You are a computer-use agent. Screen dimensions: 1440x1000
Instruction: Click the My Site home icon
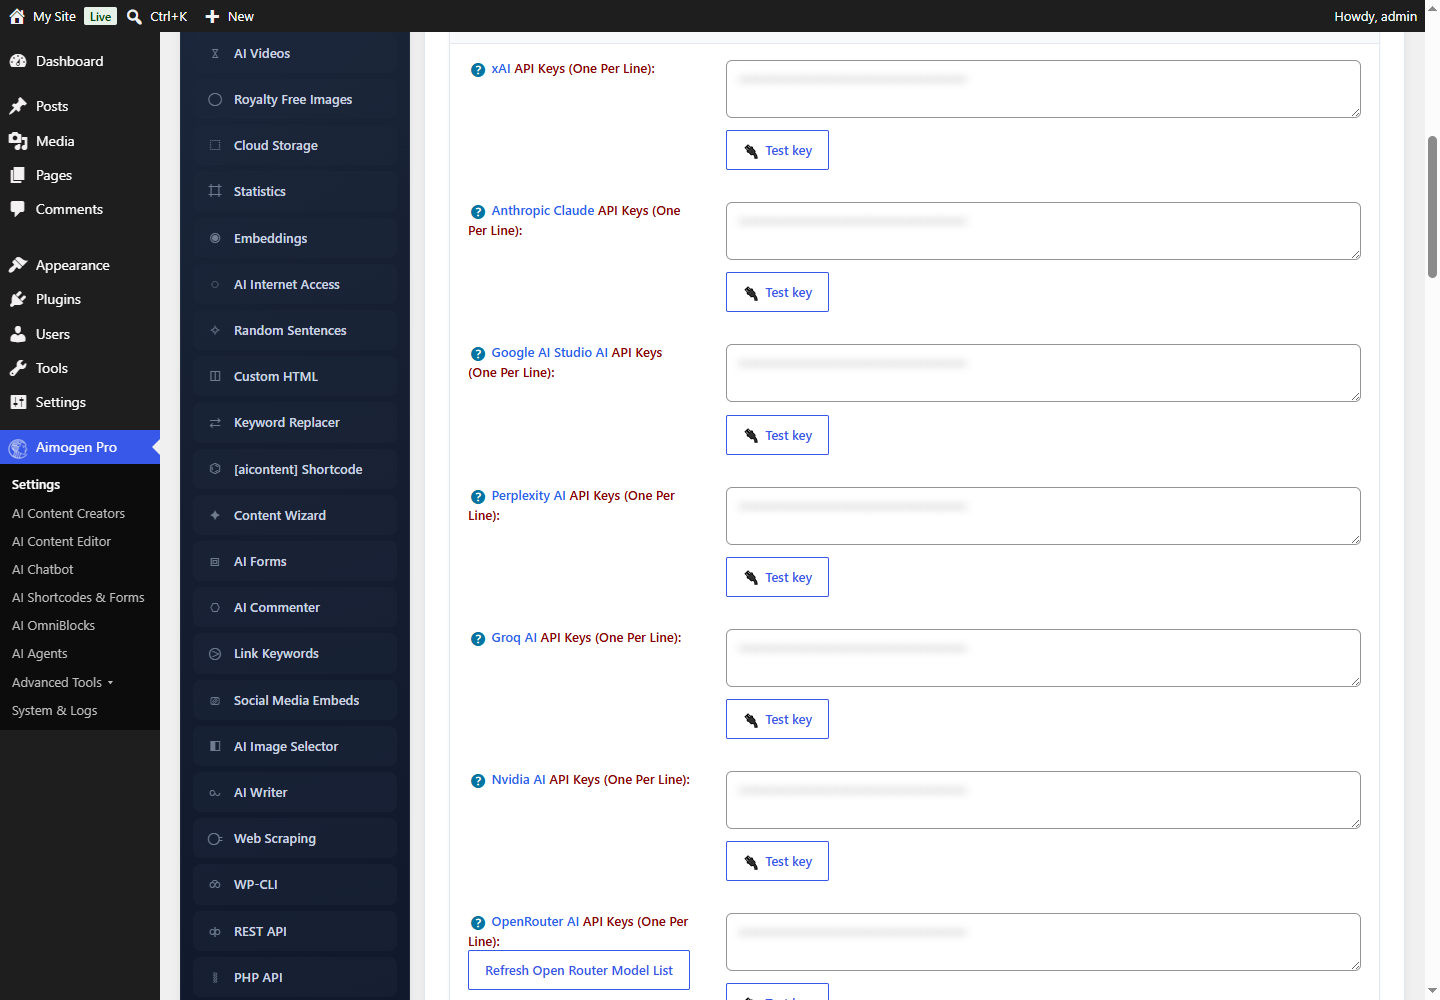pos(17,16)
